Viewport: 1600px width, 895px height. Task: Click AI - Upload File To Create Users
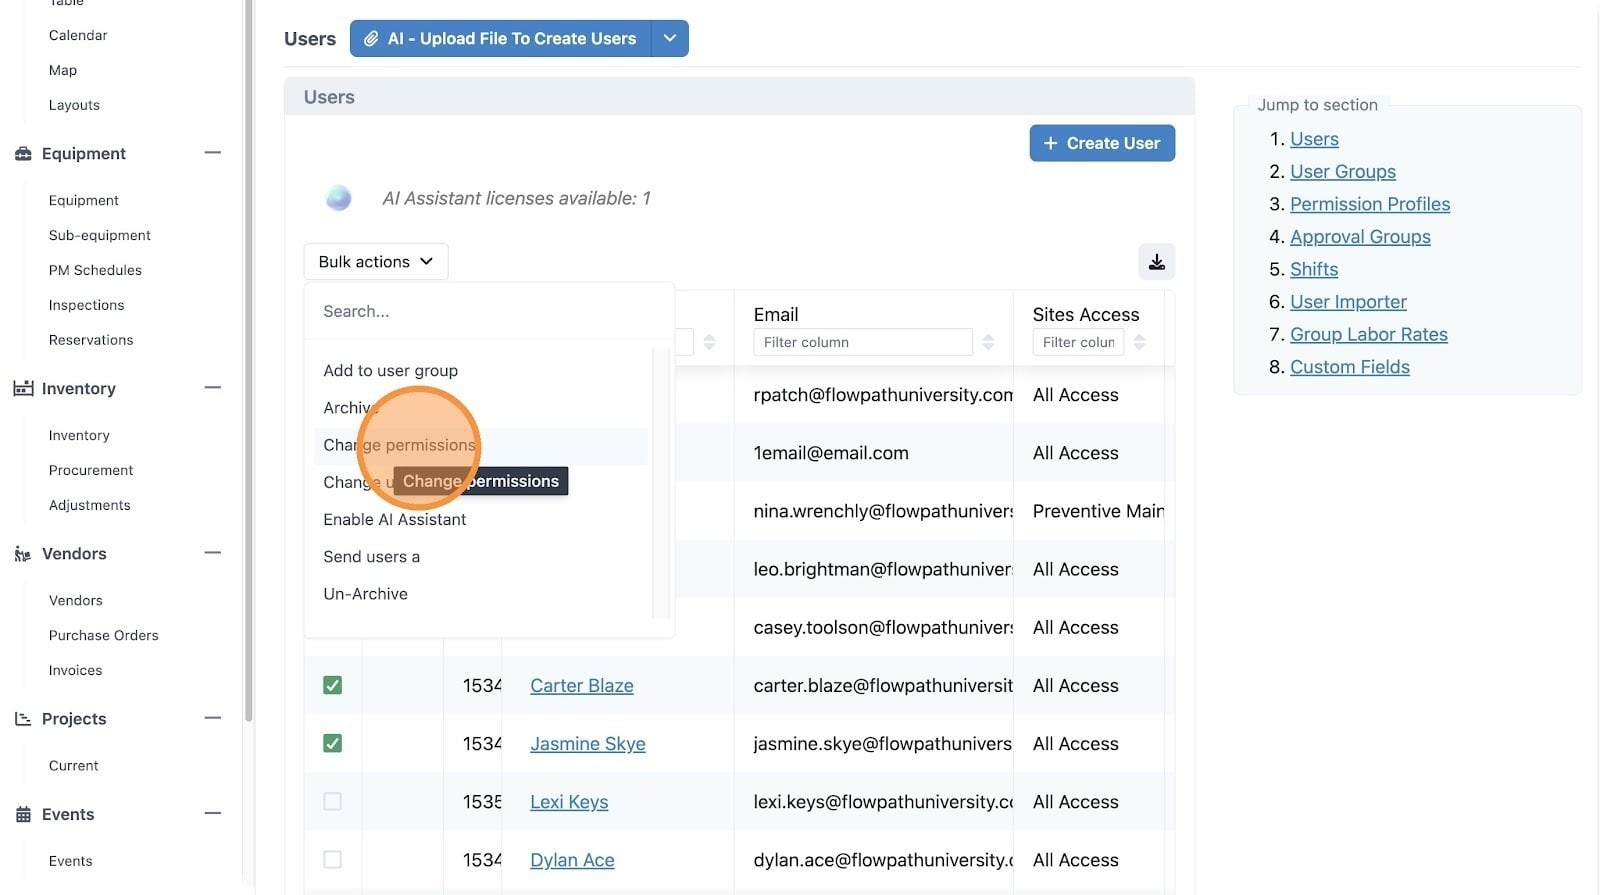point(500,39)
